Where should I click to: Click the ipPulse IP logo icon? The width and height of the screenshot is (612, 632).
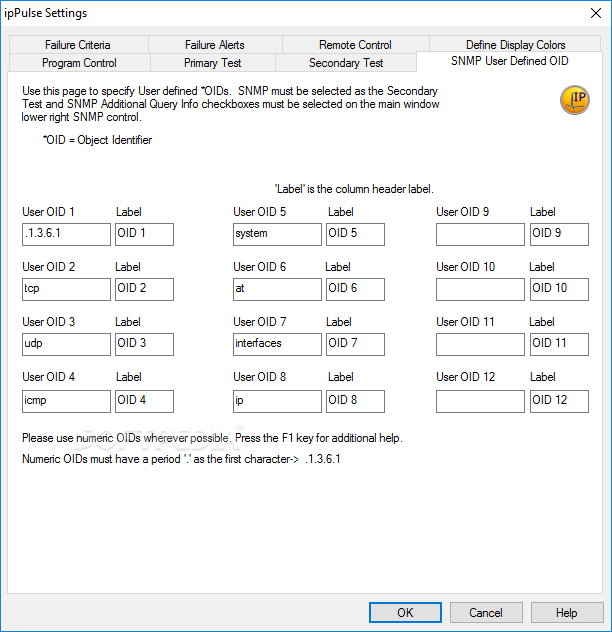coord(575,100)
